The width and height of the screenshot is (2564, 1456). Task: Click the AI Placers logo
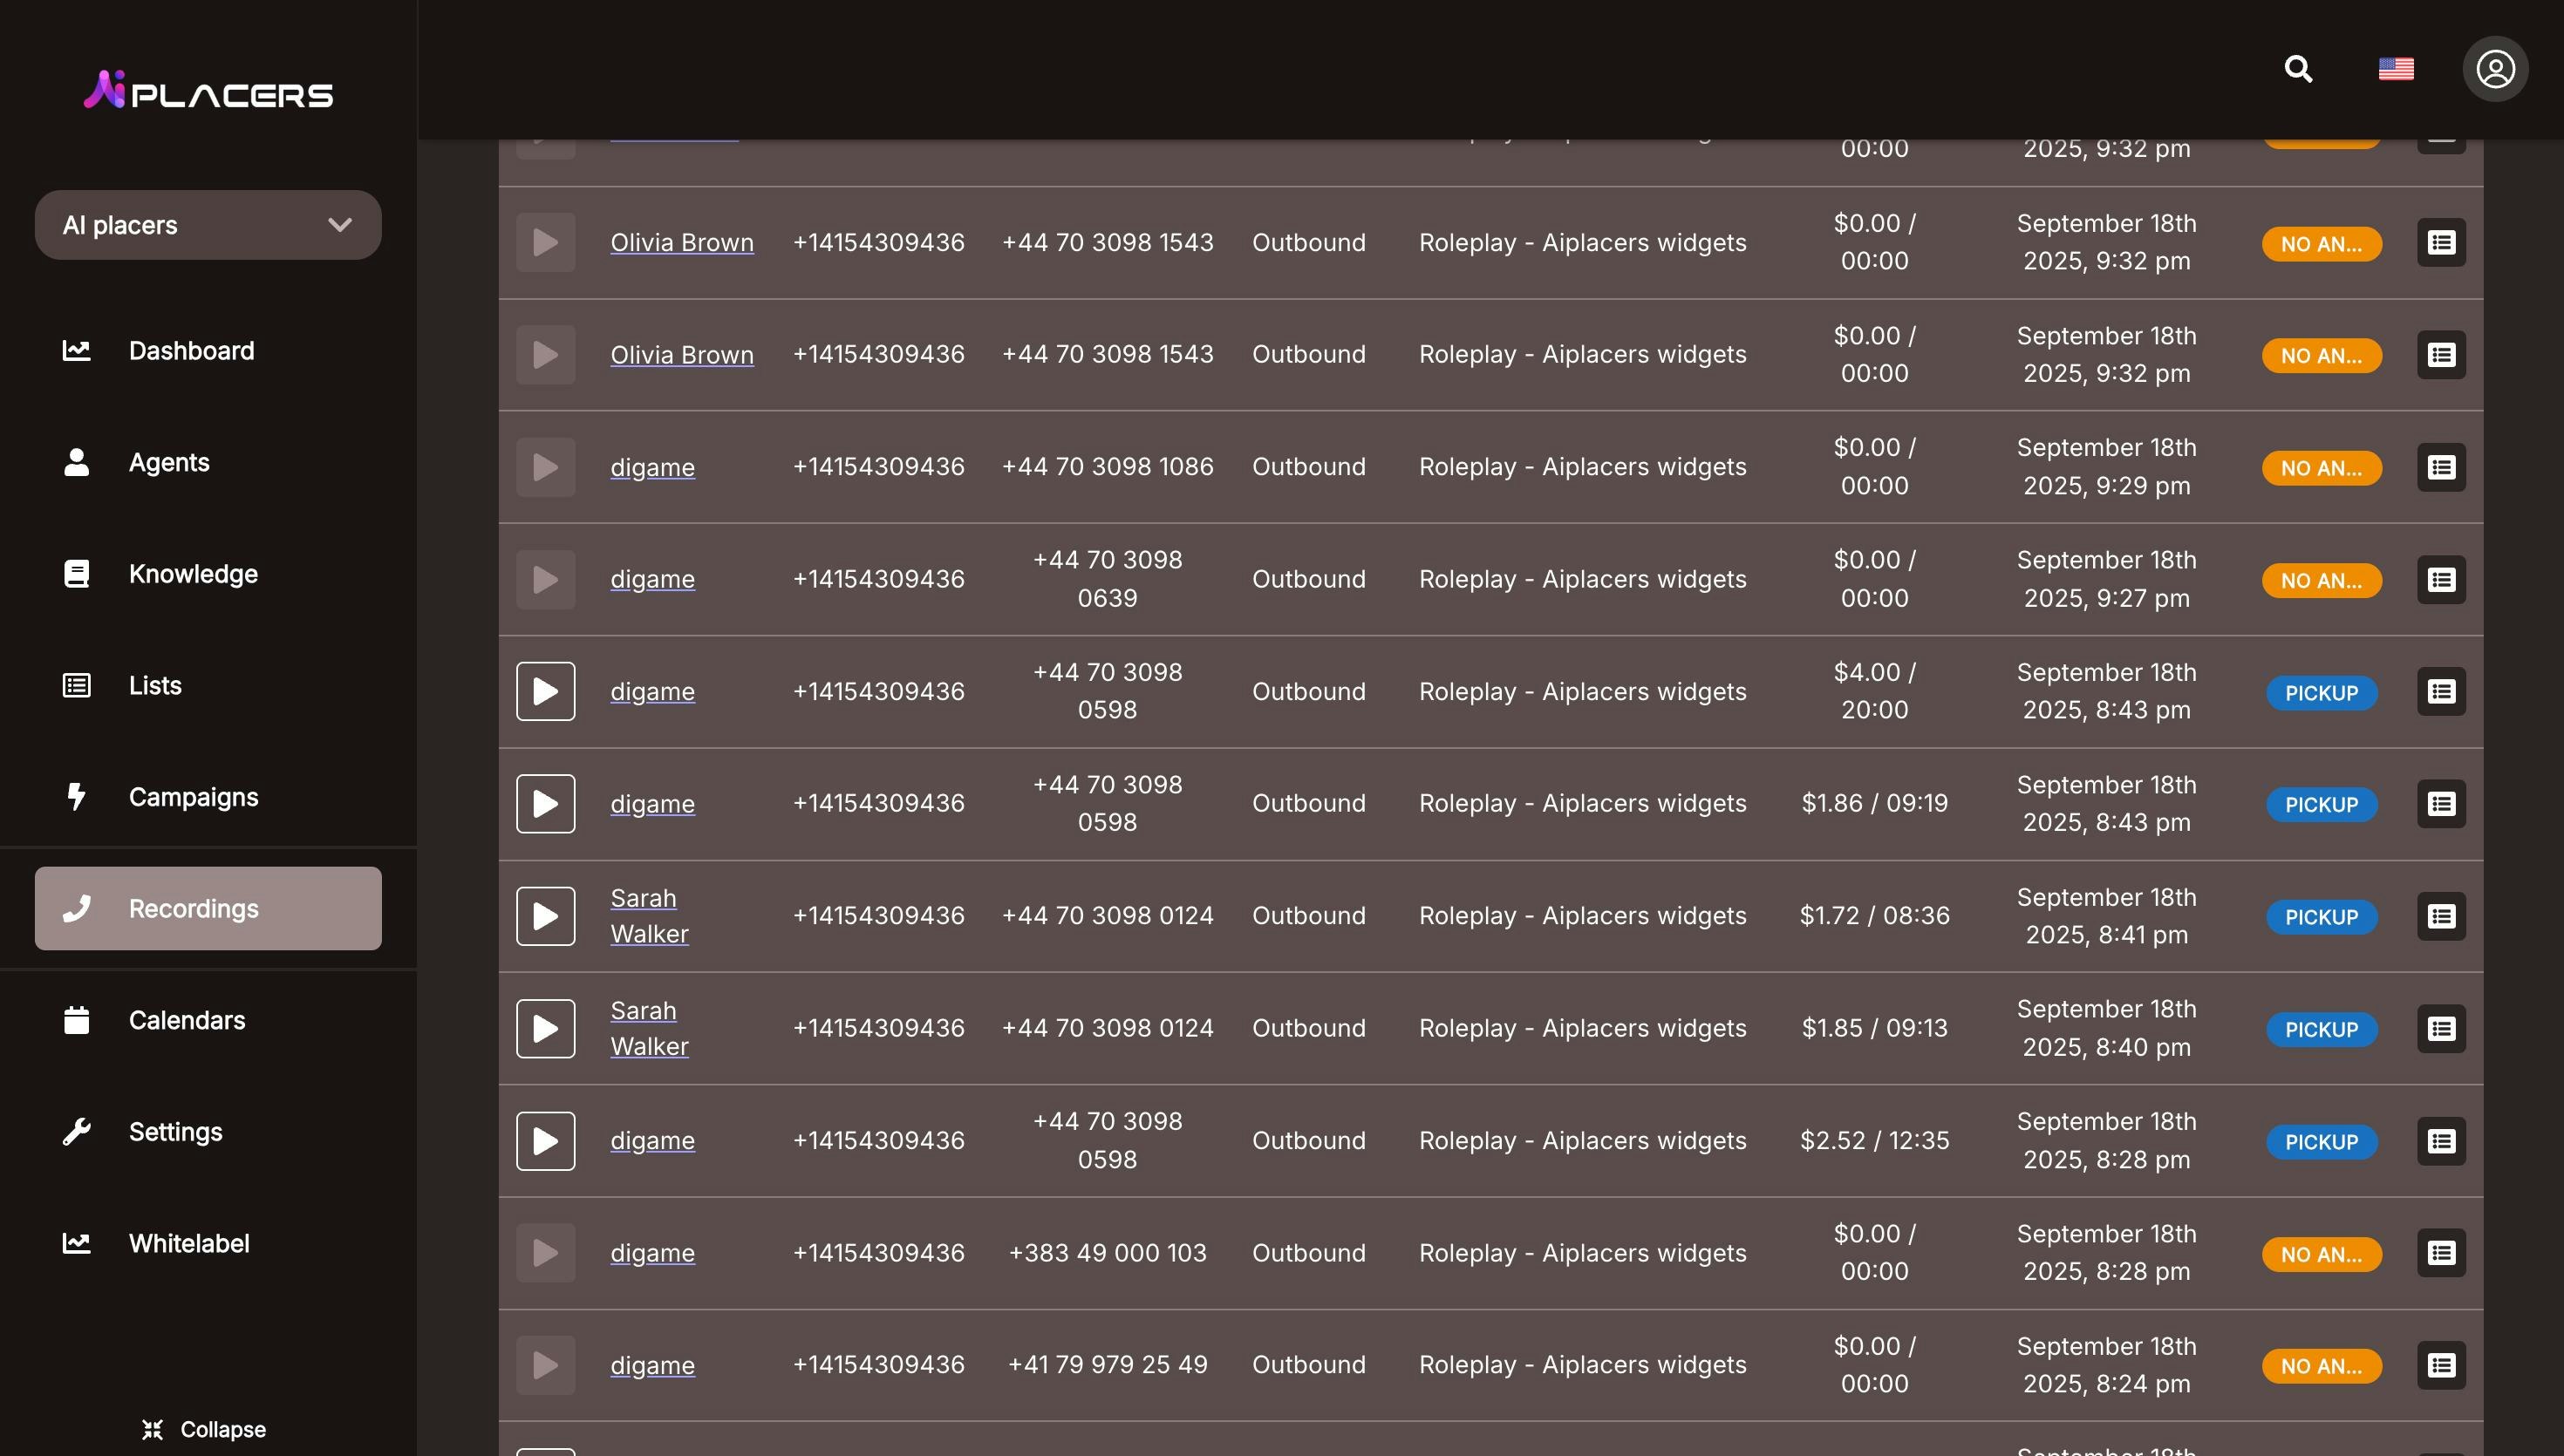(x=208, y=91)
